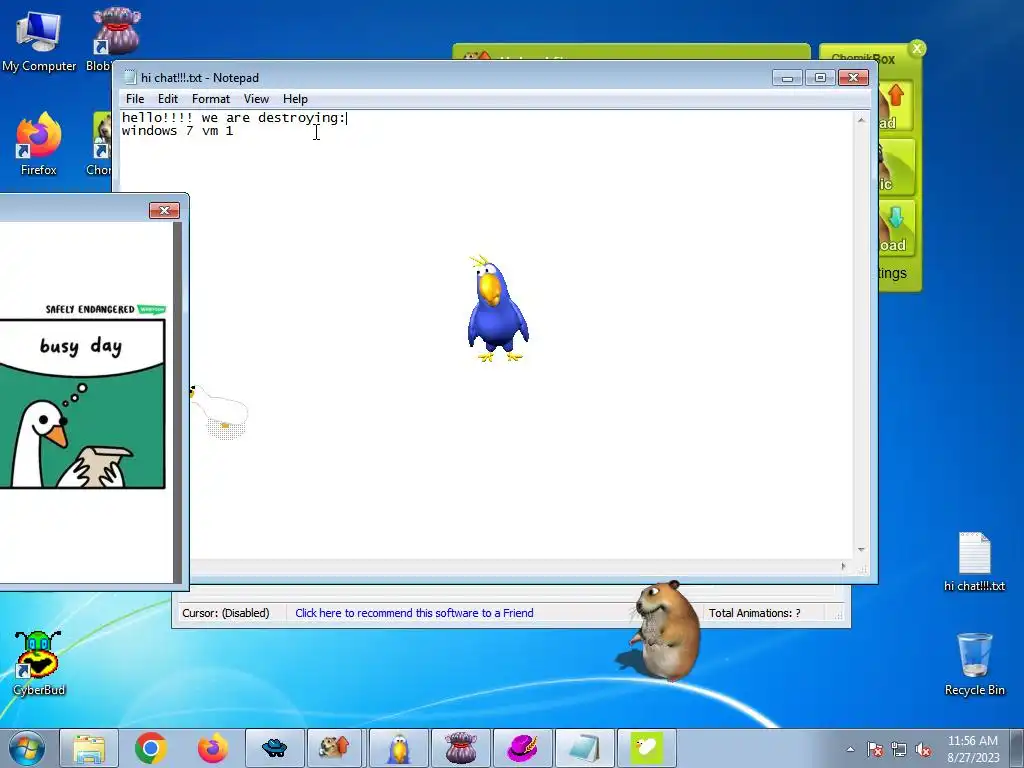Open Google Chrome from the taskbar
This screenshot has height=768, width=1024.
pyautogui.click(x=151, y=748)
